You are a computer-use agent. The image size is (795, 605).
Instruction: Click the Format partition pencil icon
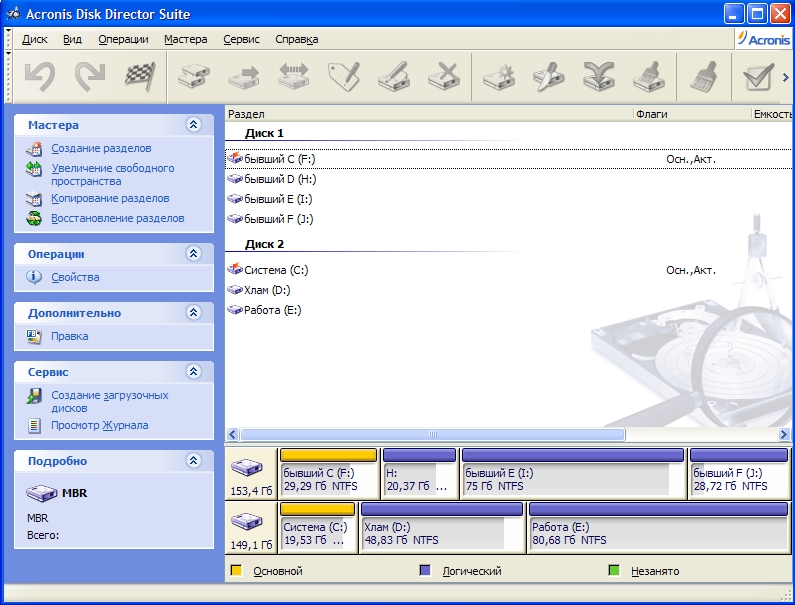point(394,77)
